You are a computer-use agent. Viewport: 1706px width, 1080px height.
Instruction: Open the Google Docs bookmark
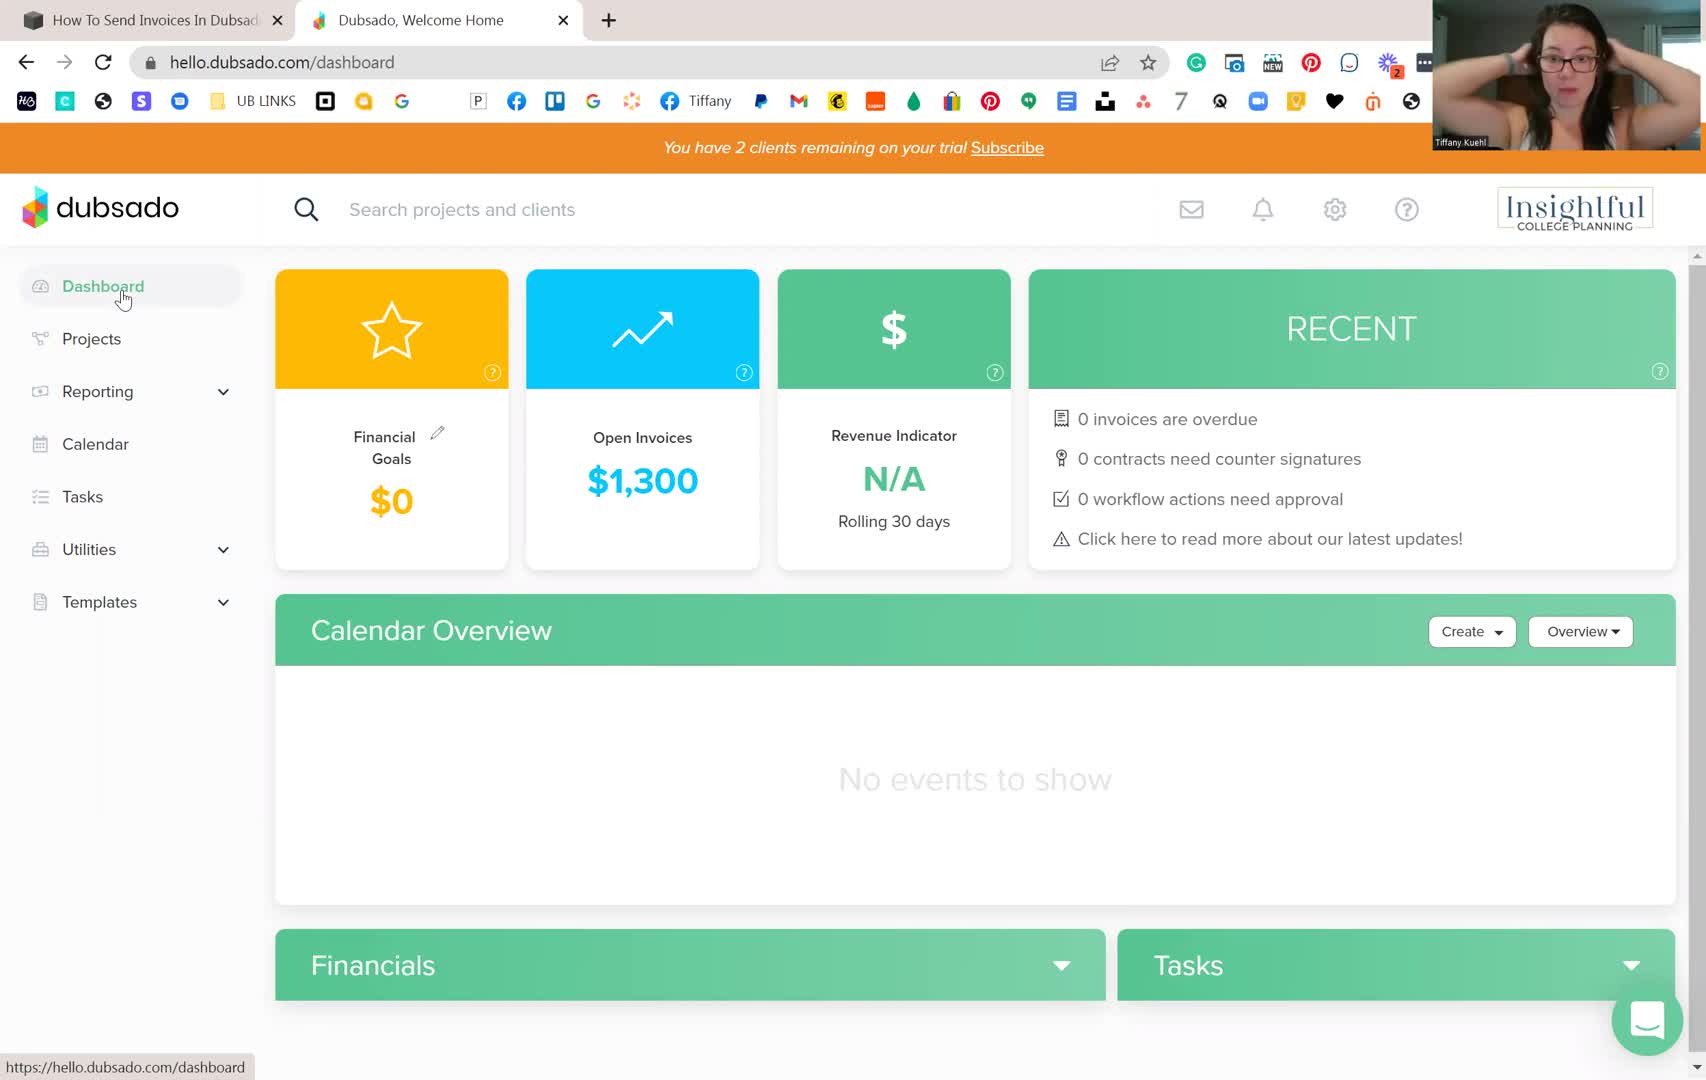[x=1067, y=101]
